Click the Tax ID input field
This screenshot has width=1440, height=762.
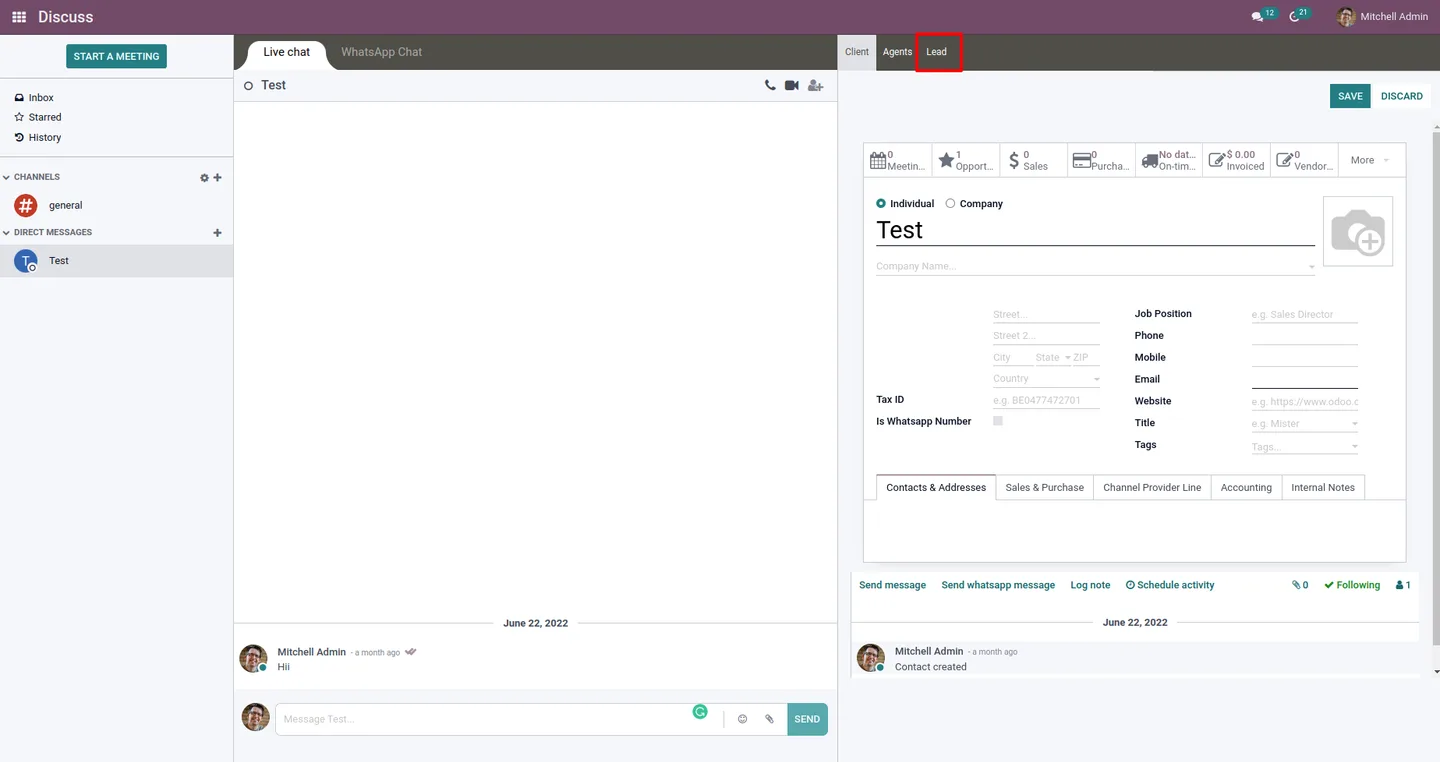click(1046, 401)
